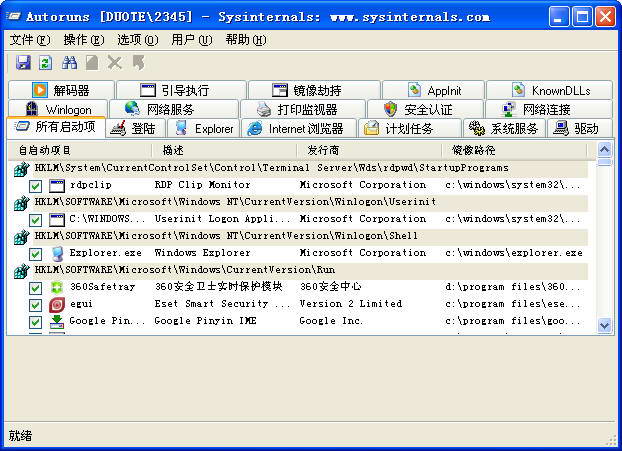The height and width of the screenshot is (451, 622).
Task: Uncheck the 360Safetray checkbox
Action: point(35,288)
